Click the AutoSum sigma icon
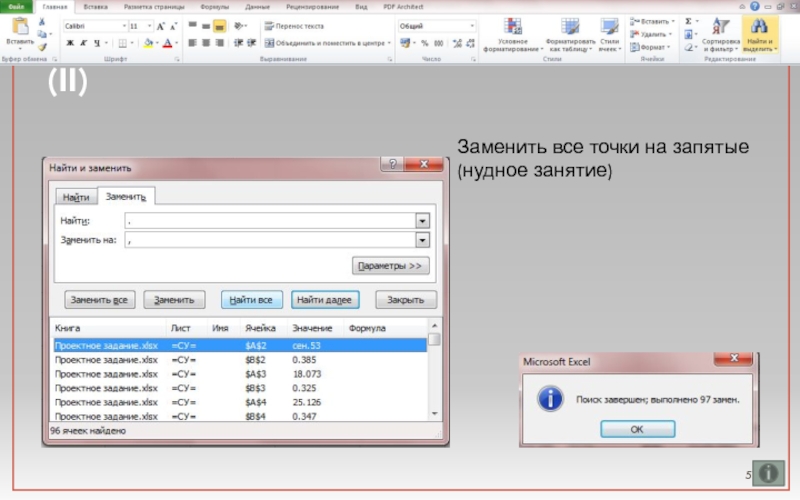 coord(689,20)
